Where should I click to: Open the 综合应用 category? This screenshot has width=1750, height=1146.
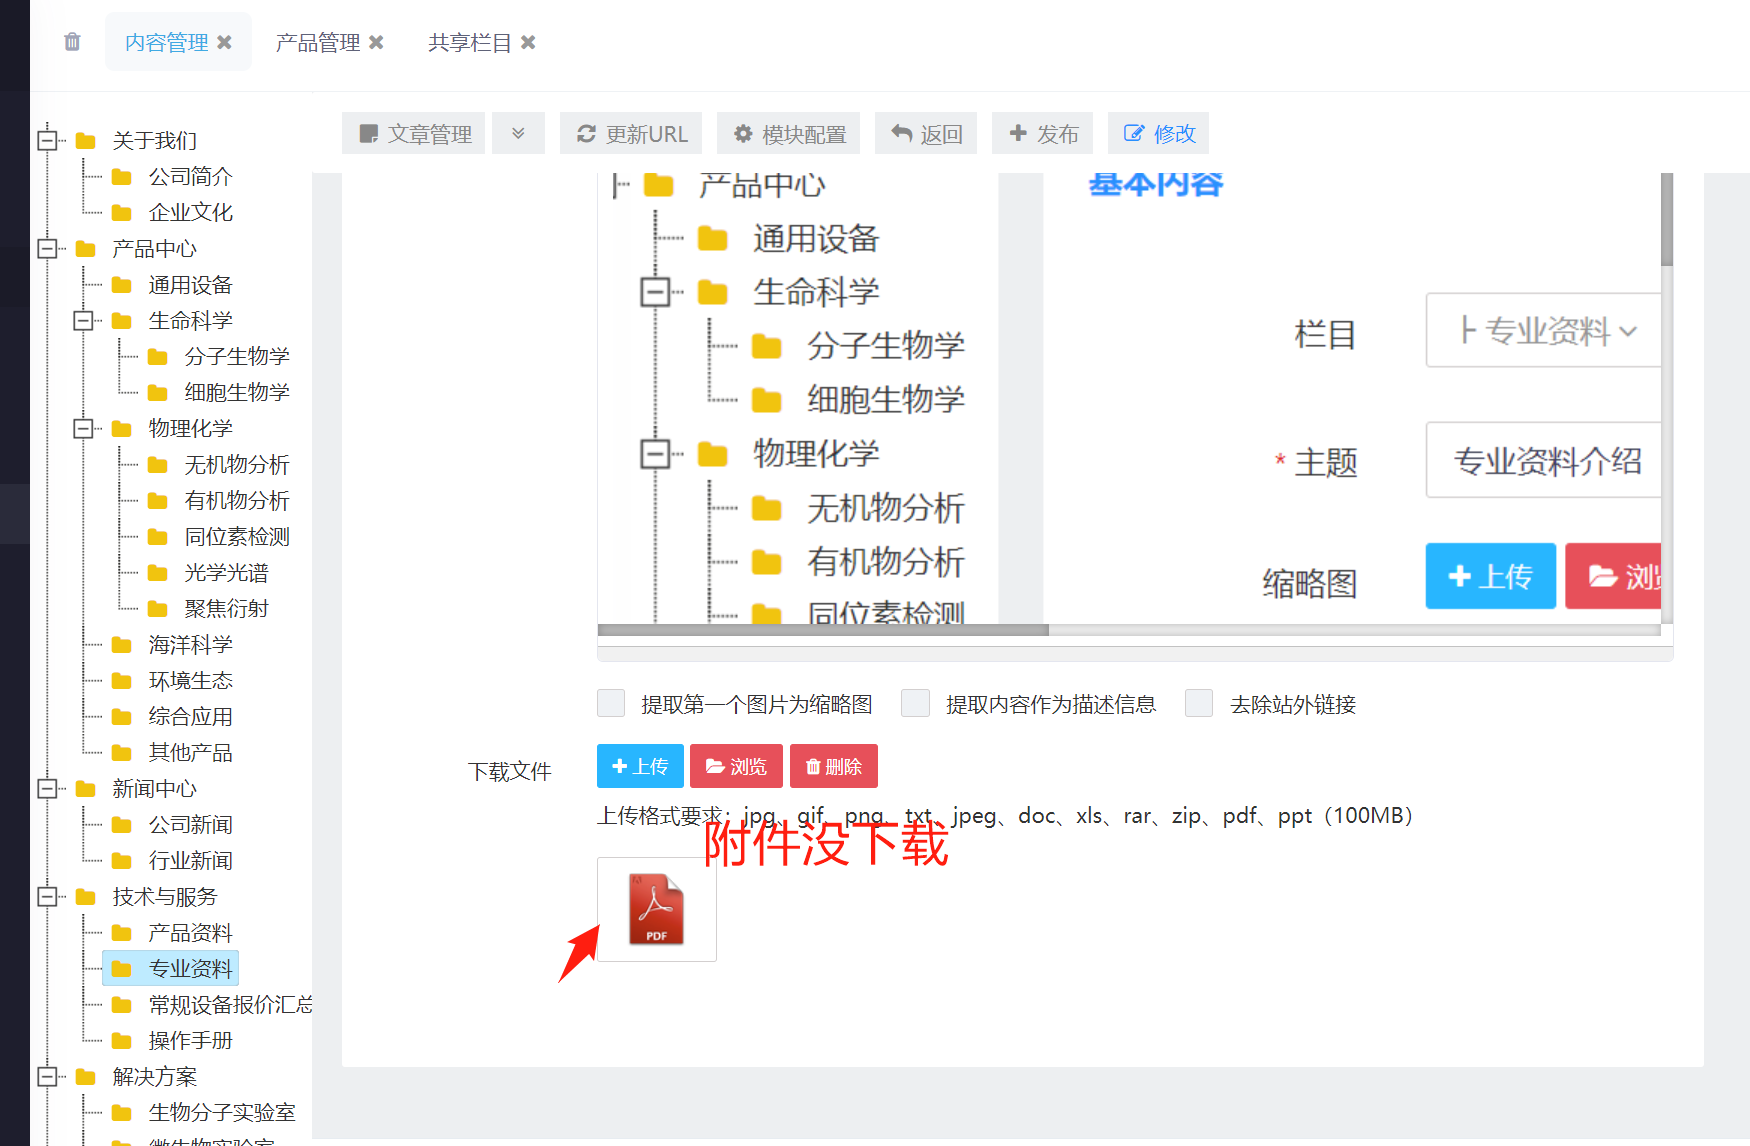pos(190,716)
